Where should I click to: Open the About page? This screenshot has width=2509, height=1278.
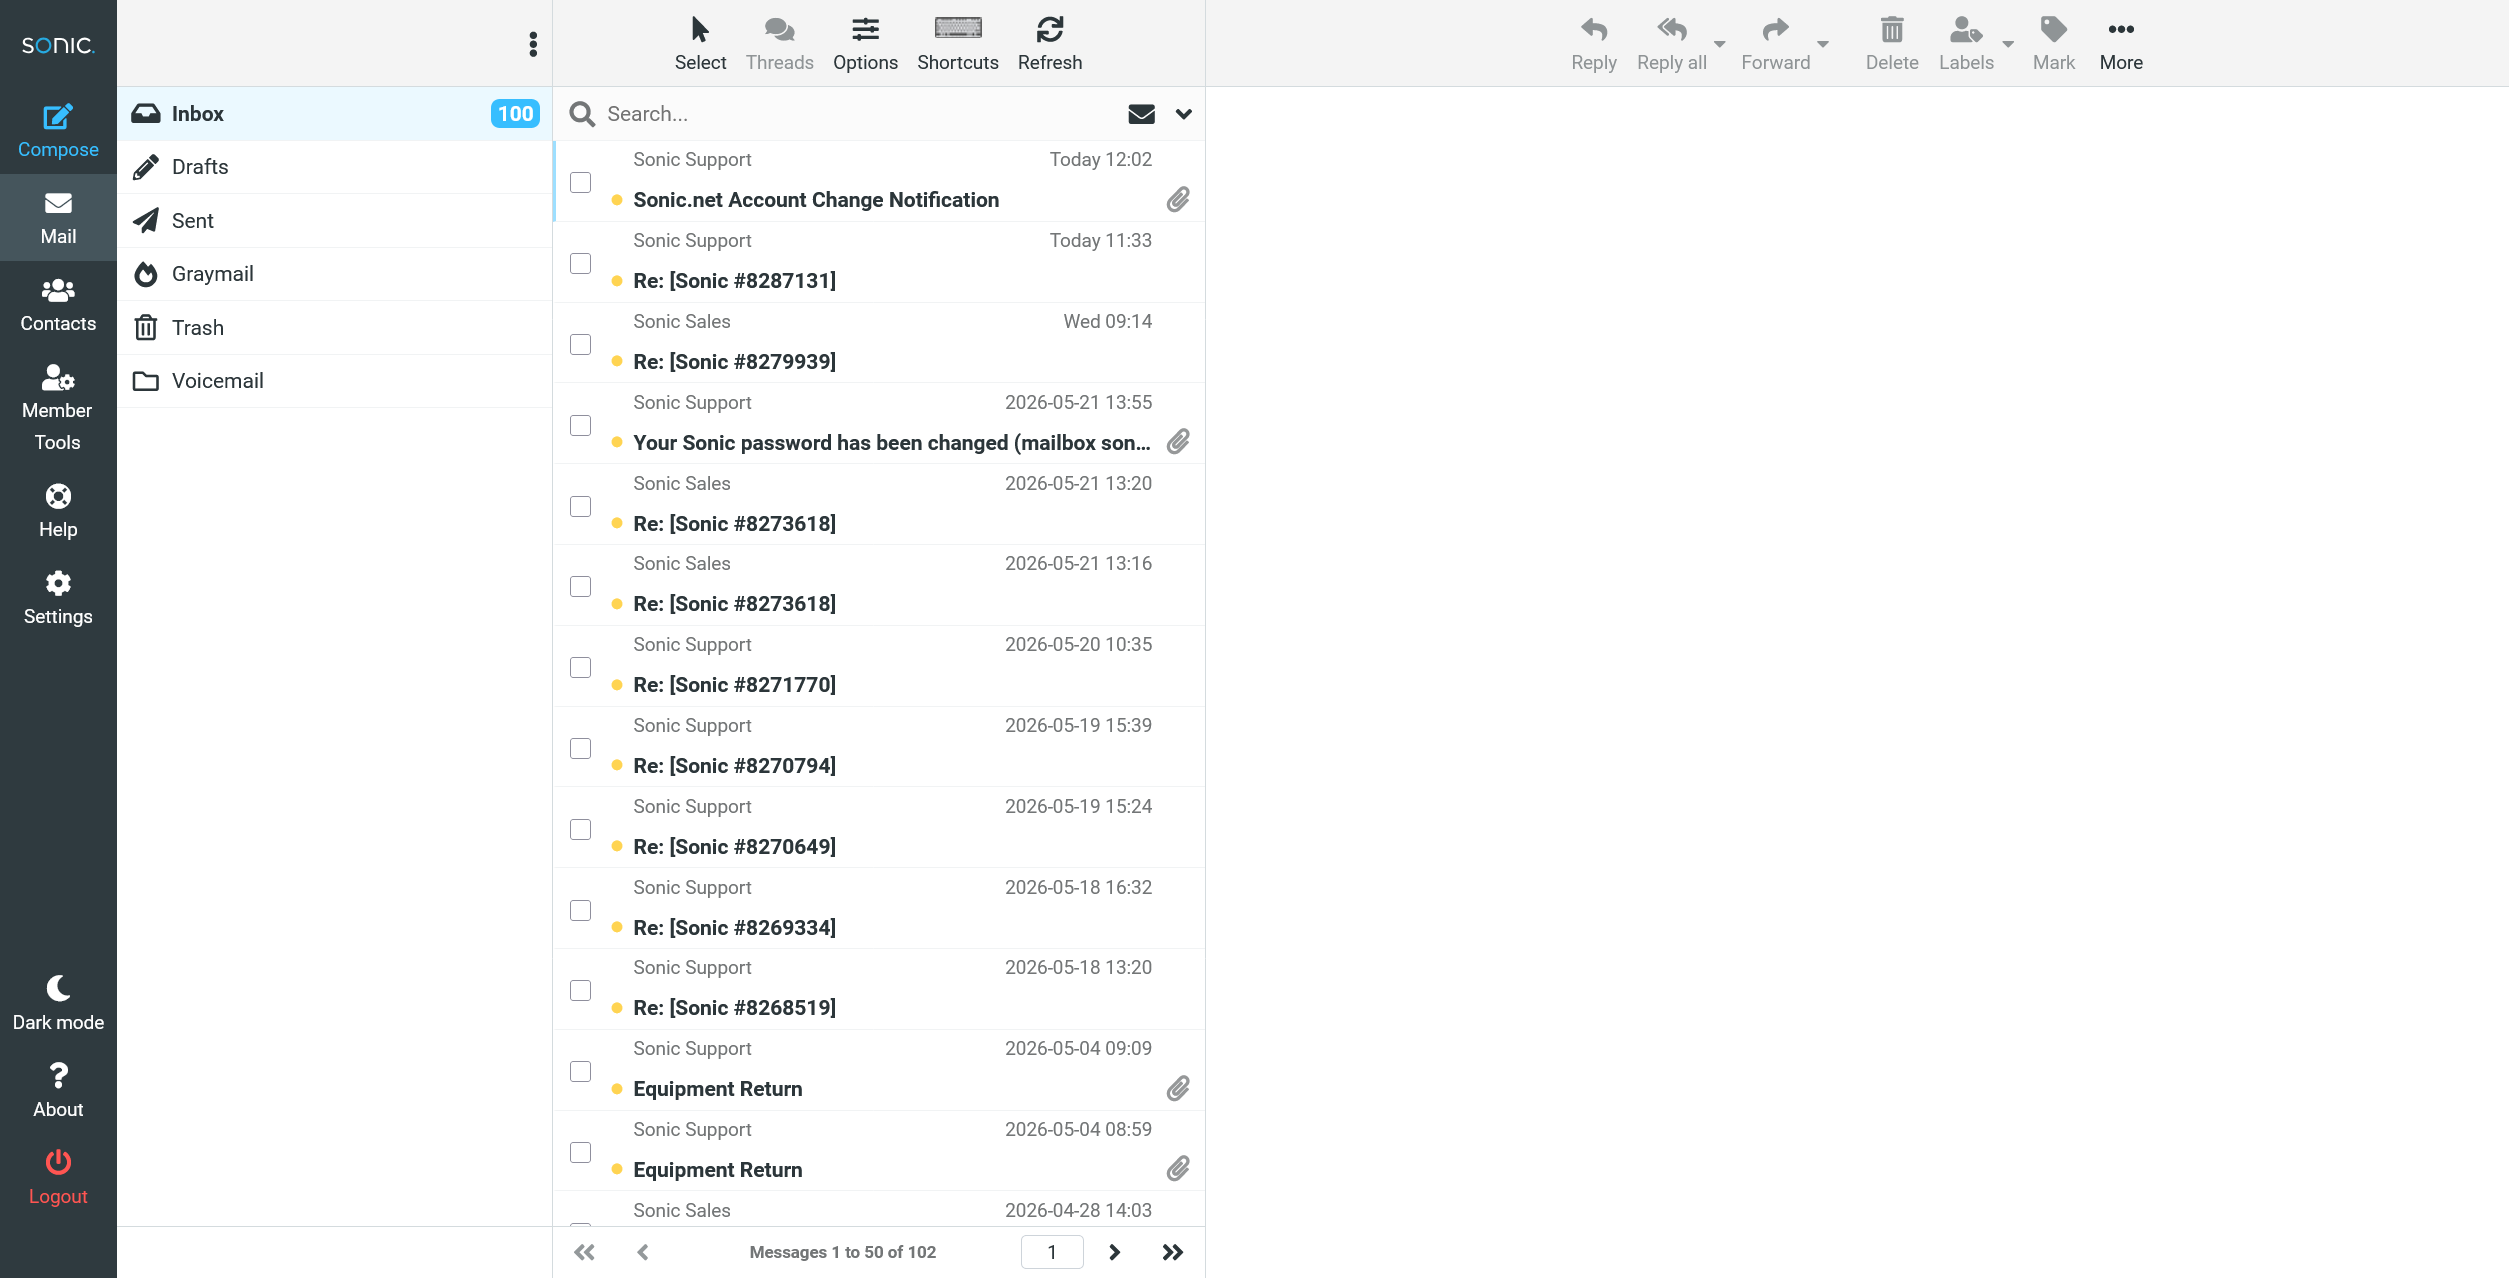[x=58, y=1090]
